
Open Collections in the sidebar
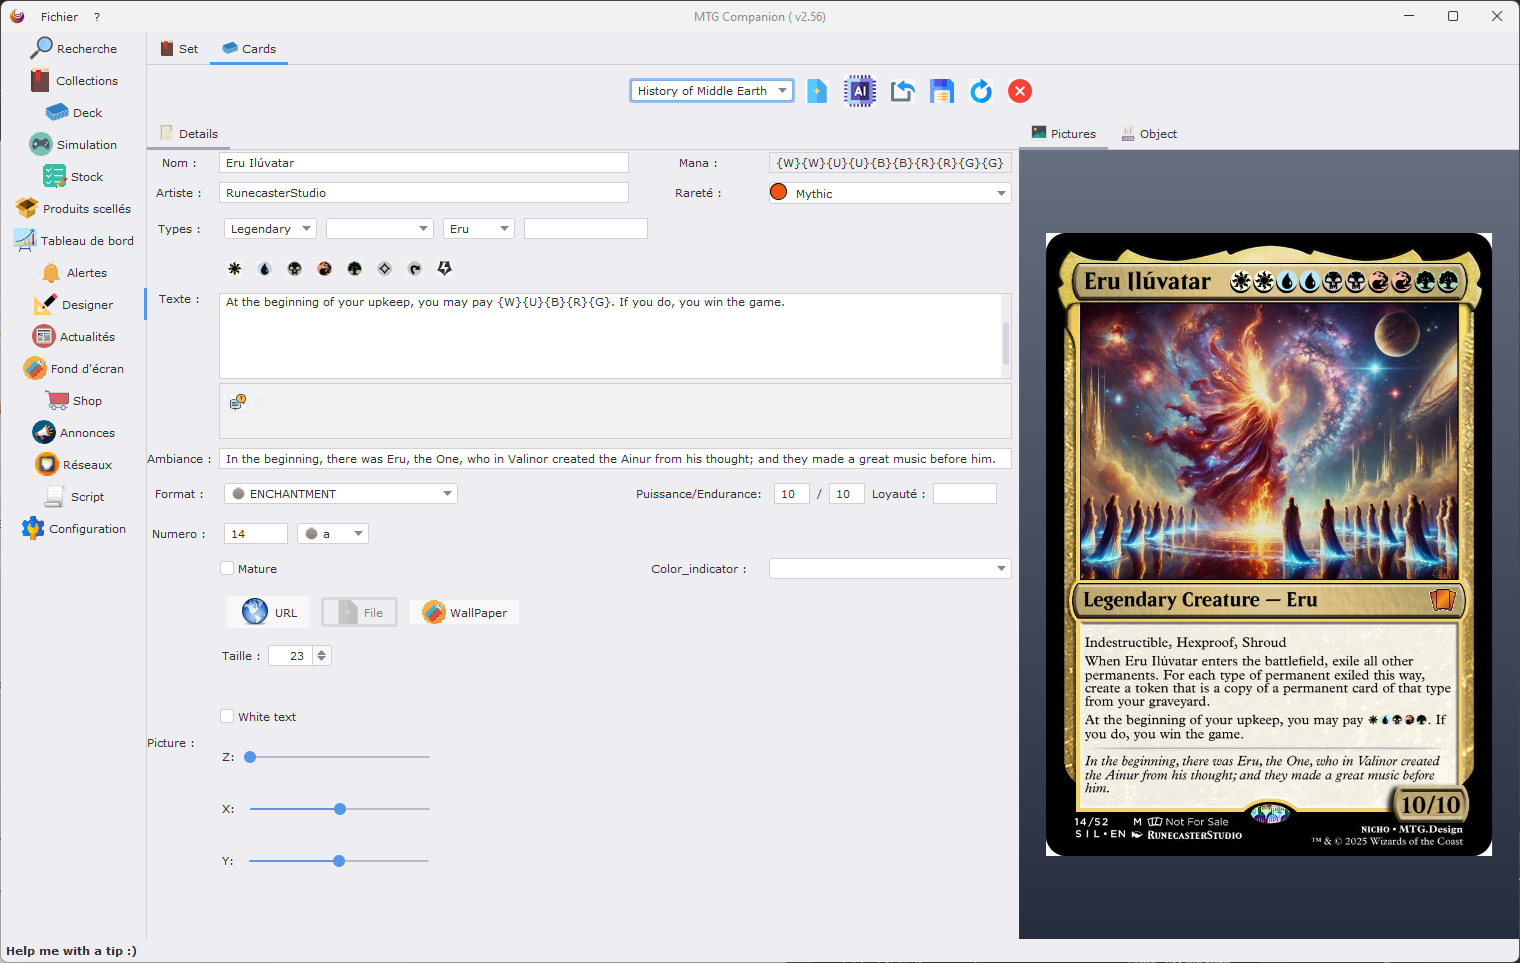[x=74, y=80]
